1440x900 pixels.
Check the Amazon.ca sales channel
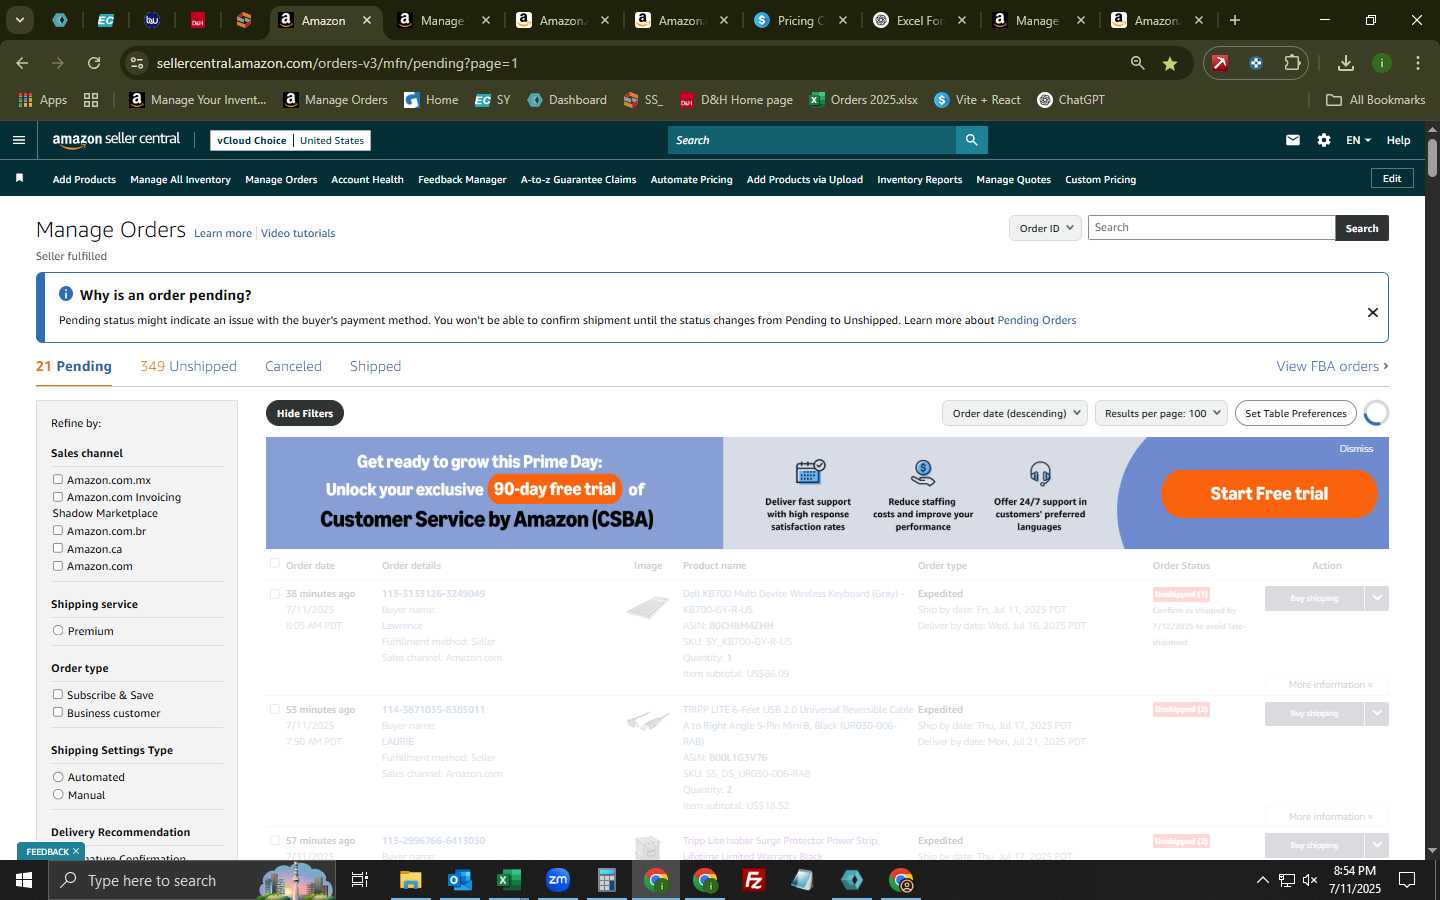pyautogui.click(x=58, y=549)
